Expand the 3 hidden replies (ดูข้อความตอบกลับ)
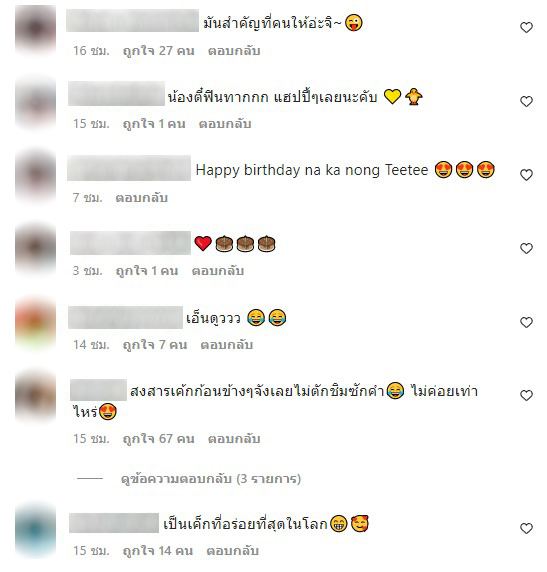The height and width of the screenshot is (572, 547). point(211,478)
